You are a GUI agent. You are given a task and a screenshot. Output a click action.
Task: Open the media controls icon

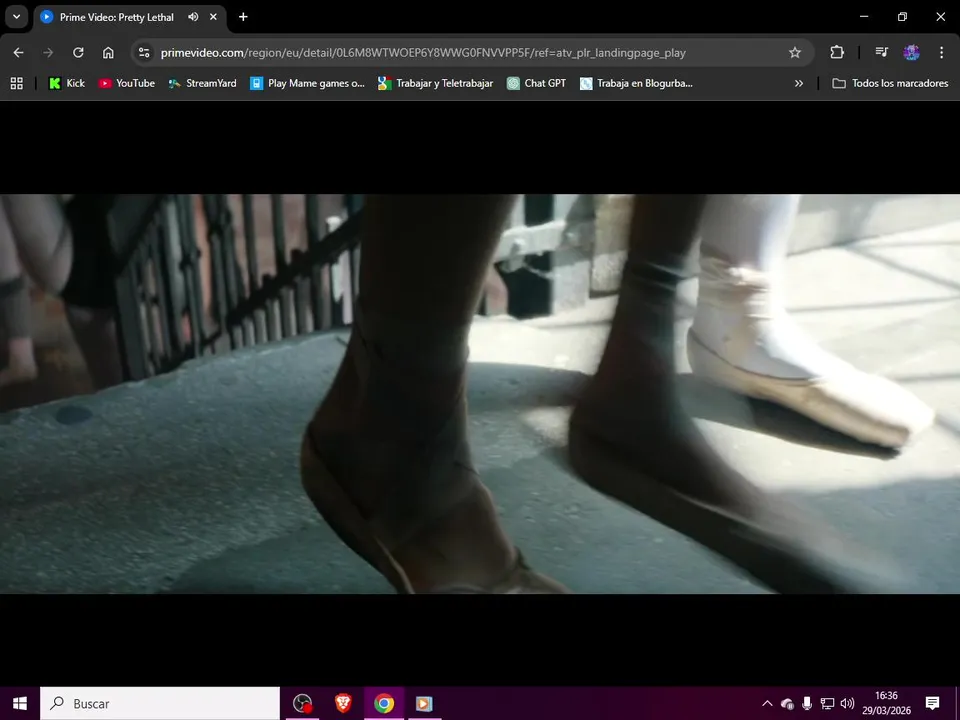coord(882,53)
